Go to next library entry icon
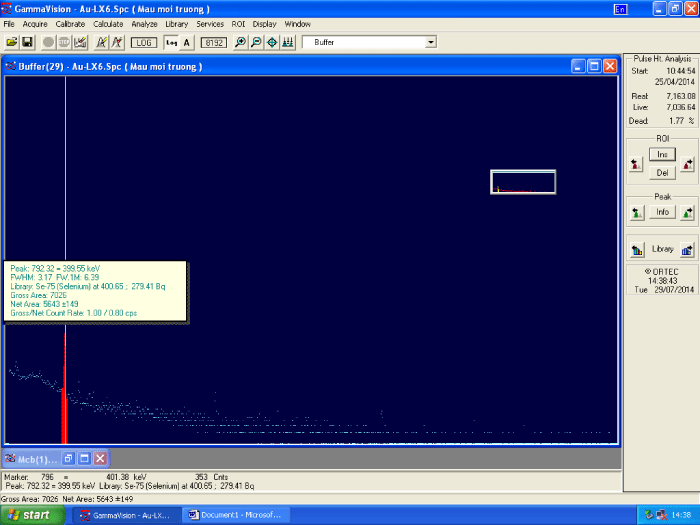700x525 pixels. (687, 250)
